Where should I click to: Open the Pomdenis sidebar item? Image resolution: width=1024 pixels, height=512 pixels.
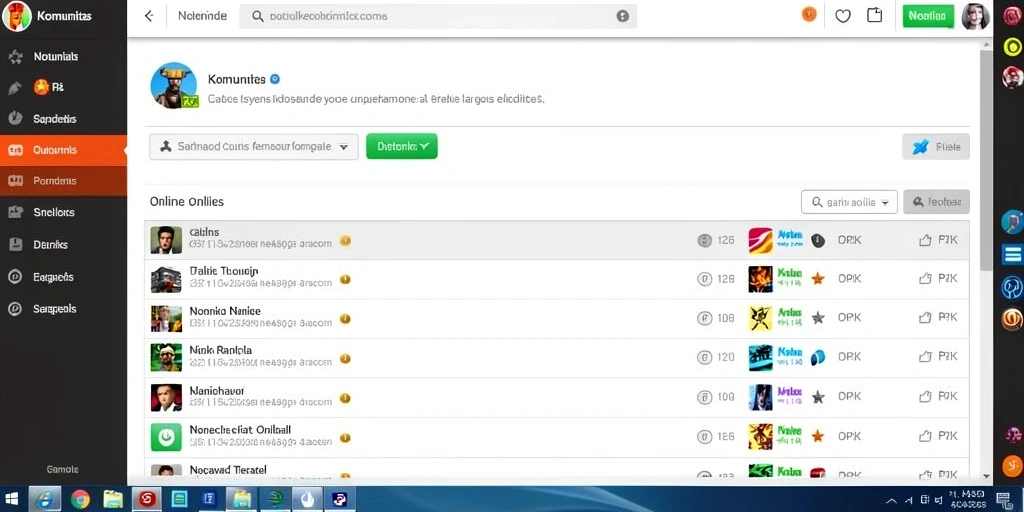(x=63, y=181)
